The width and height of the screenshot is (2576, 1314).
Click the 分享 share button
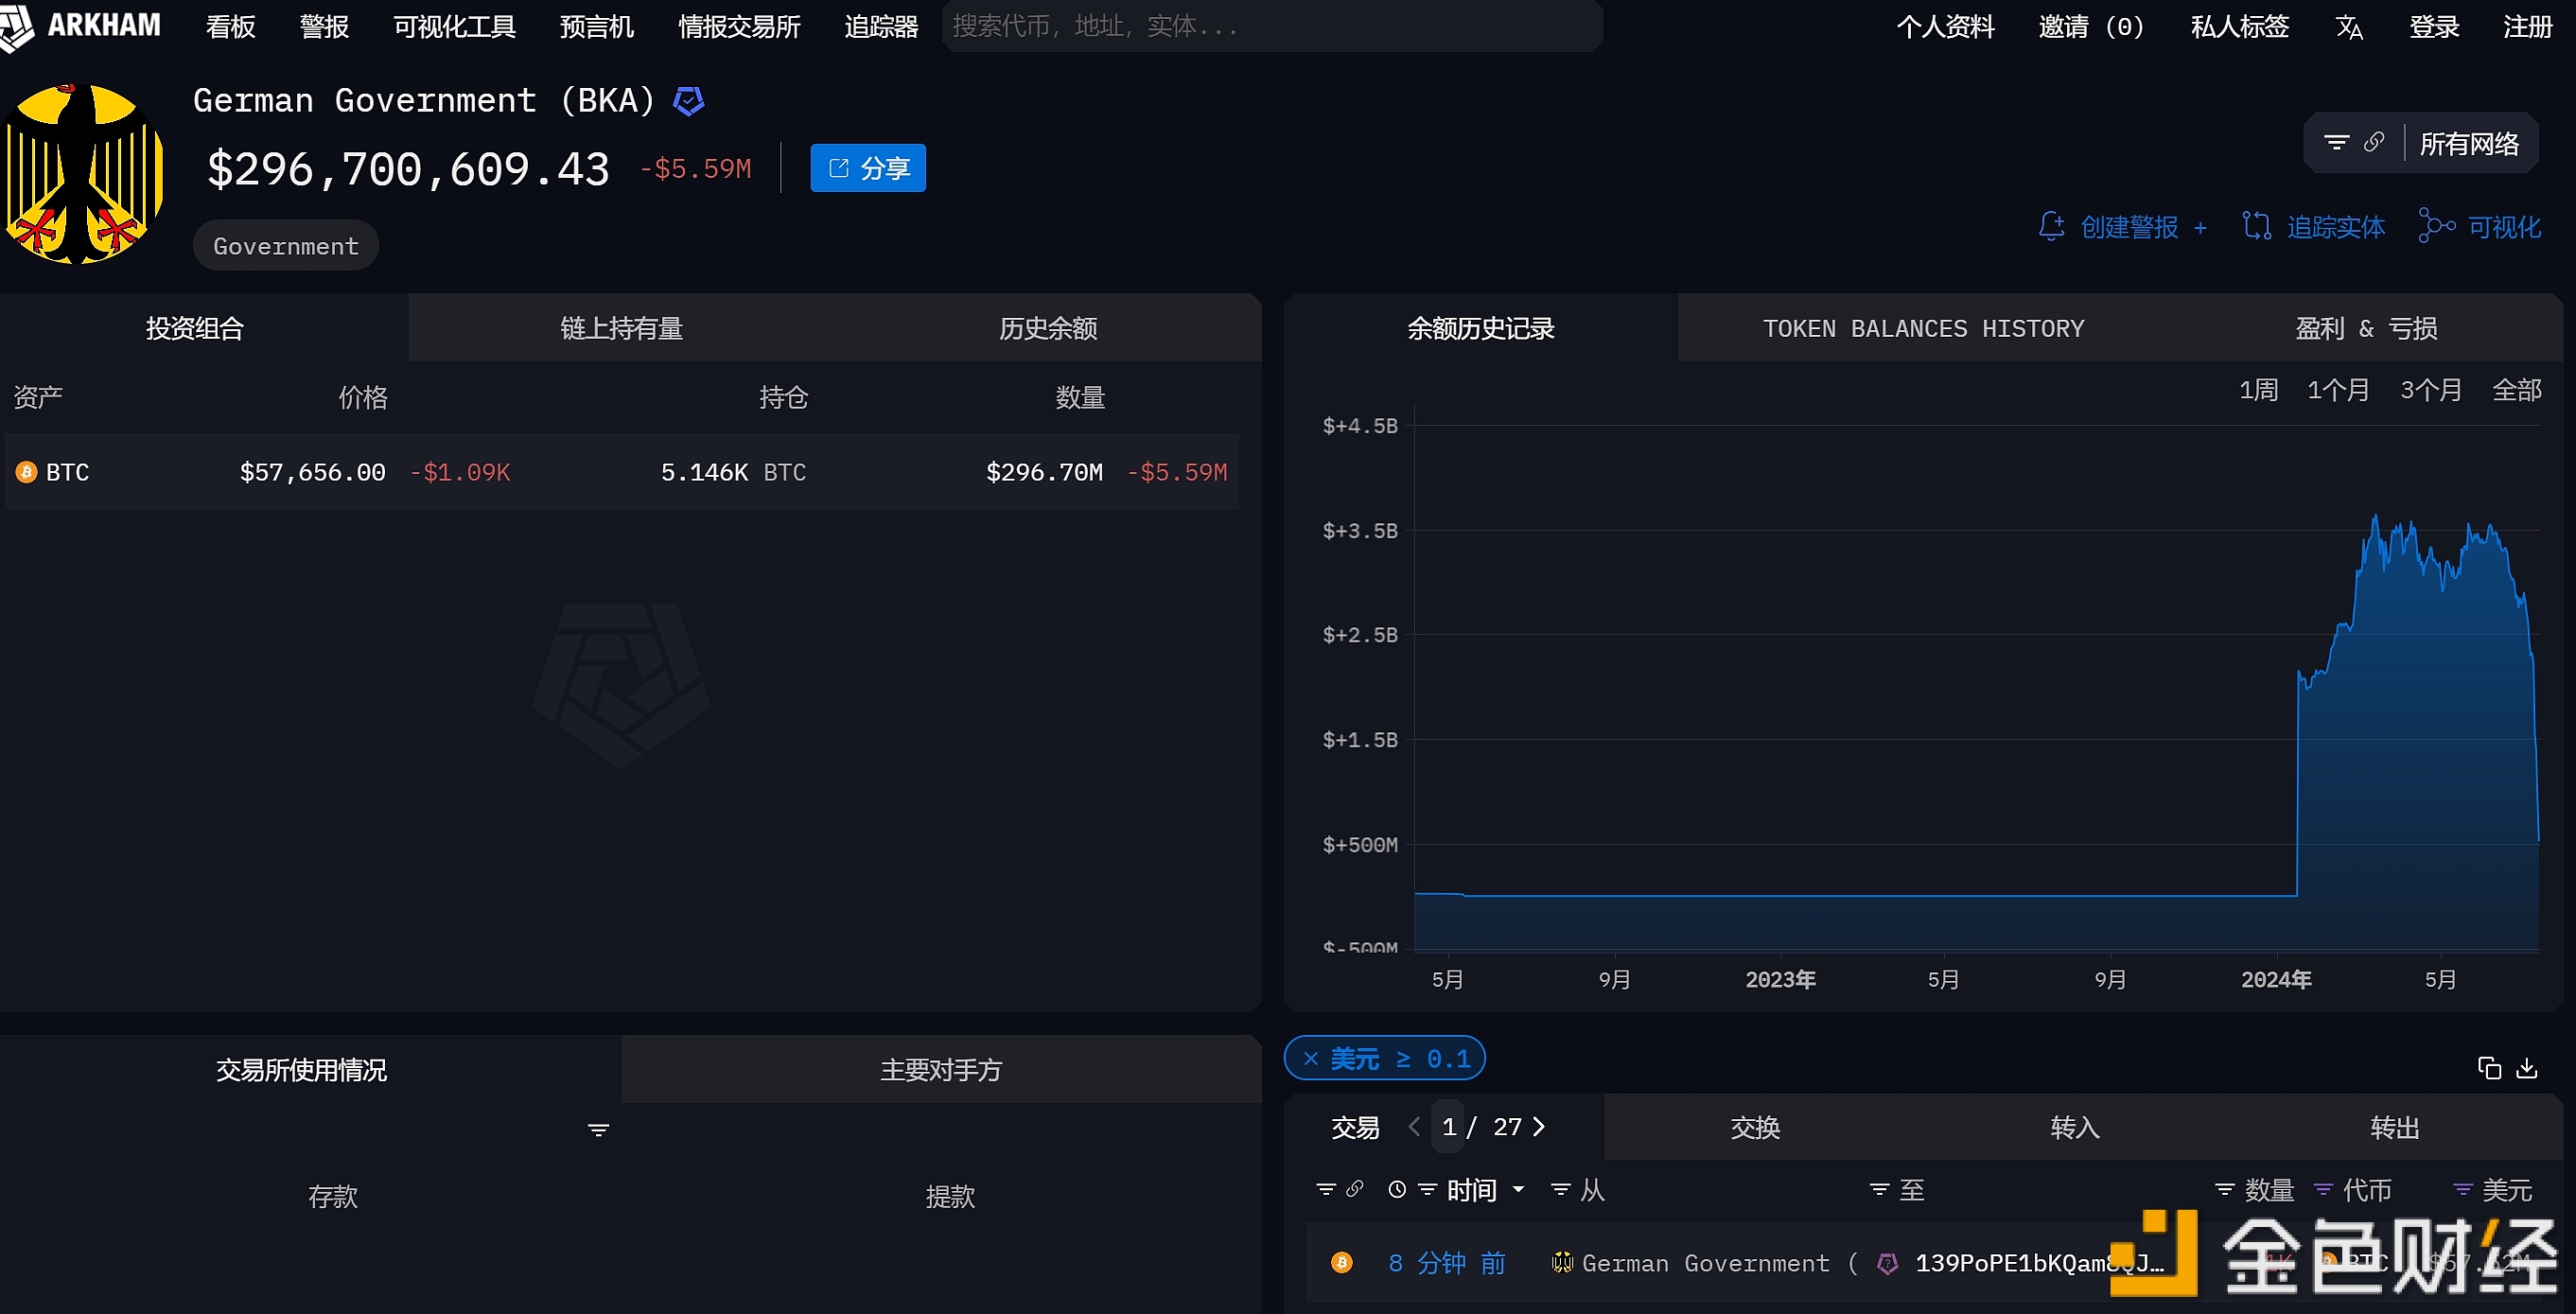(x=867, y=168)
